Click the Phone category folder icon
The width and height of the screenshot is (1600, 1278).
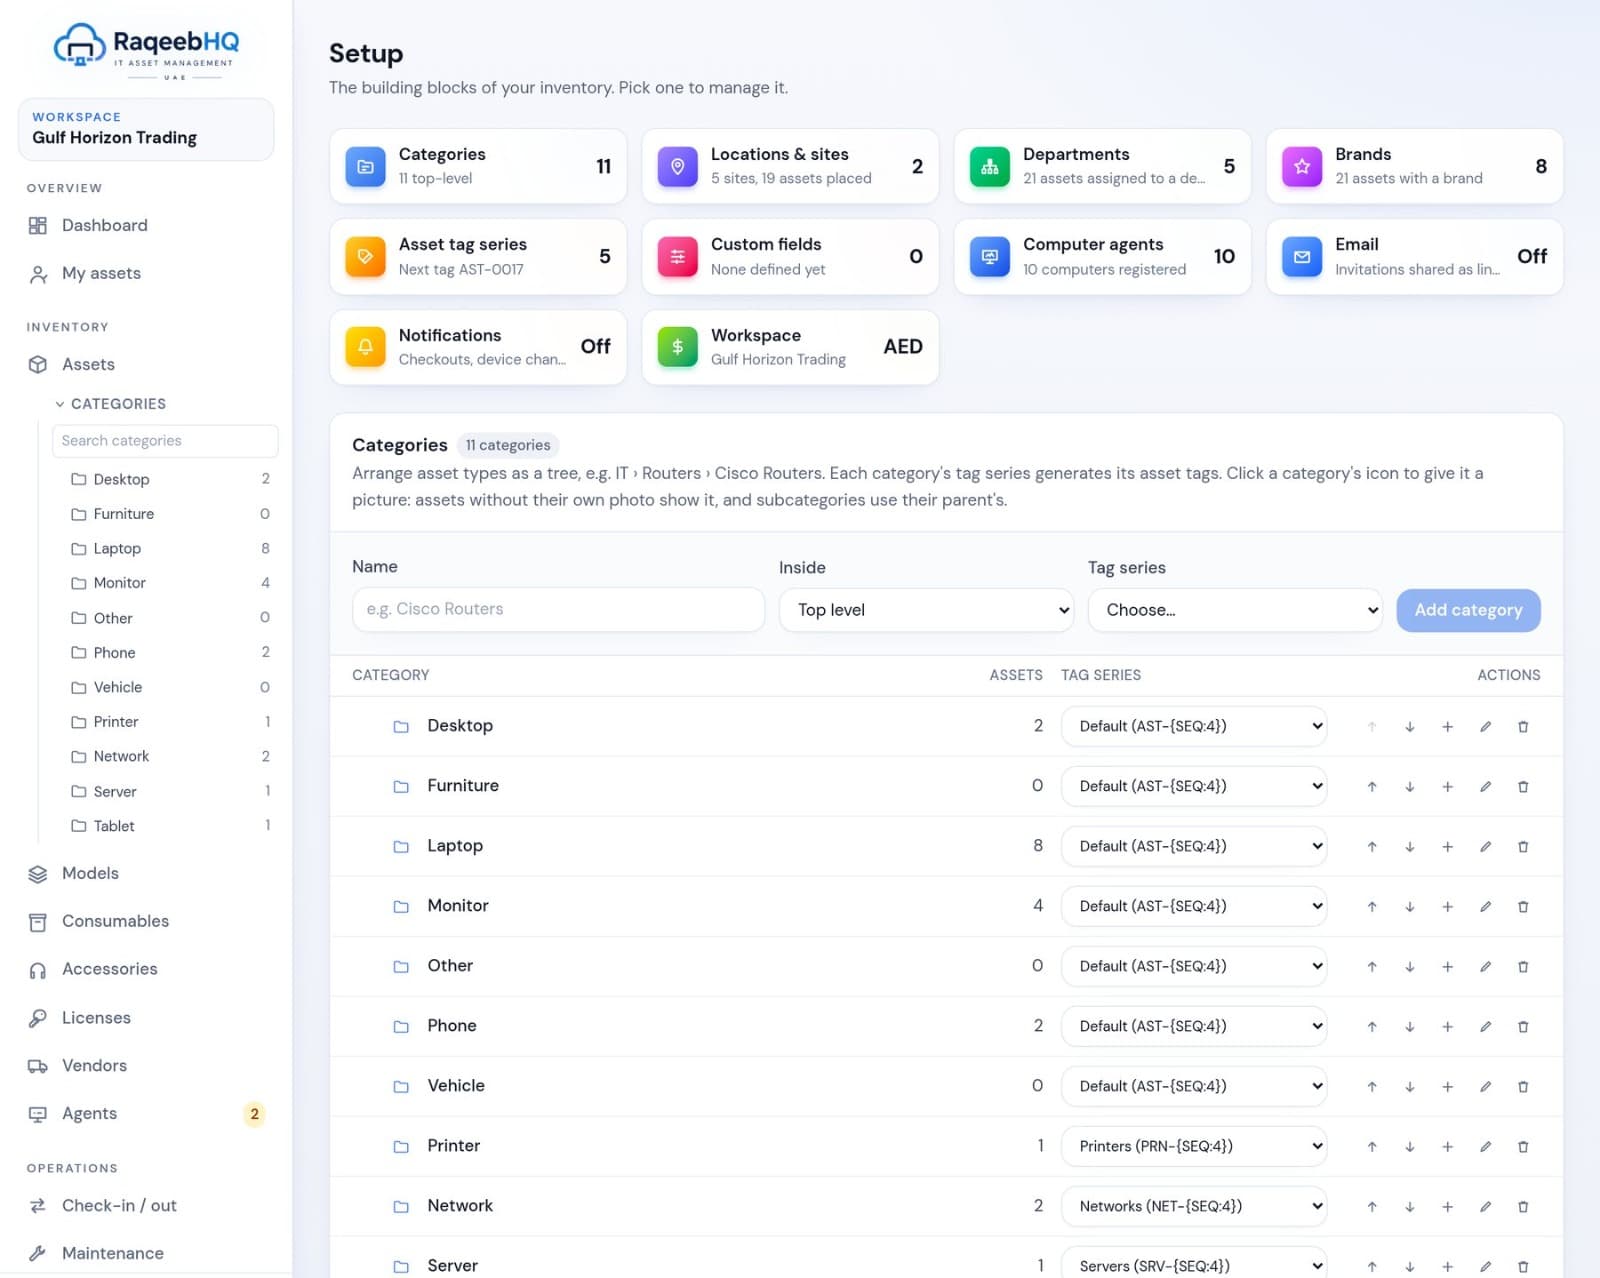click(x=401, y=1027)
